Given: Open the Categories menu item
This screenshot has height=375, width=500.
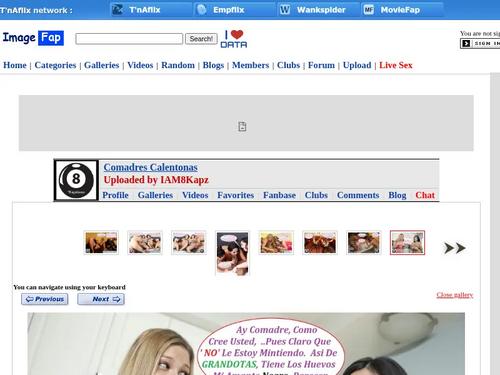Looking at the screenshot, I should (55, 65).
